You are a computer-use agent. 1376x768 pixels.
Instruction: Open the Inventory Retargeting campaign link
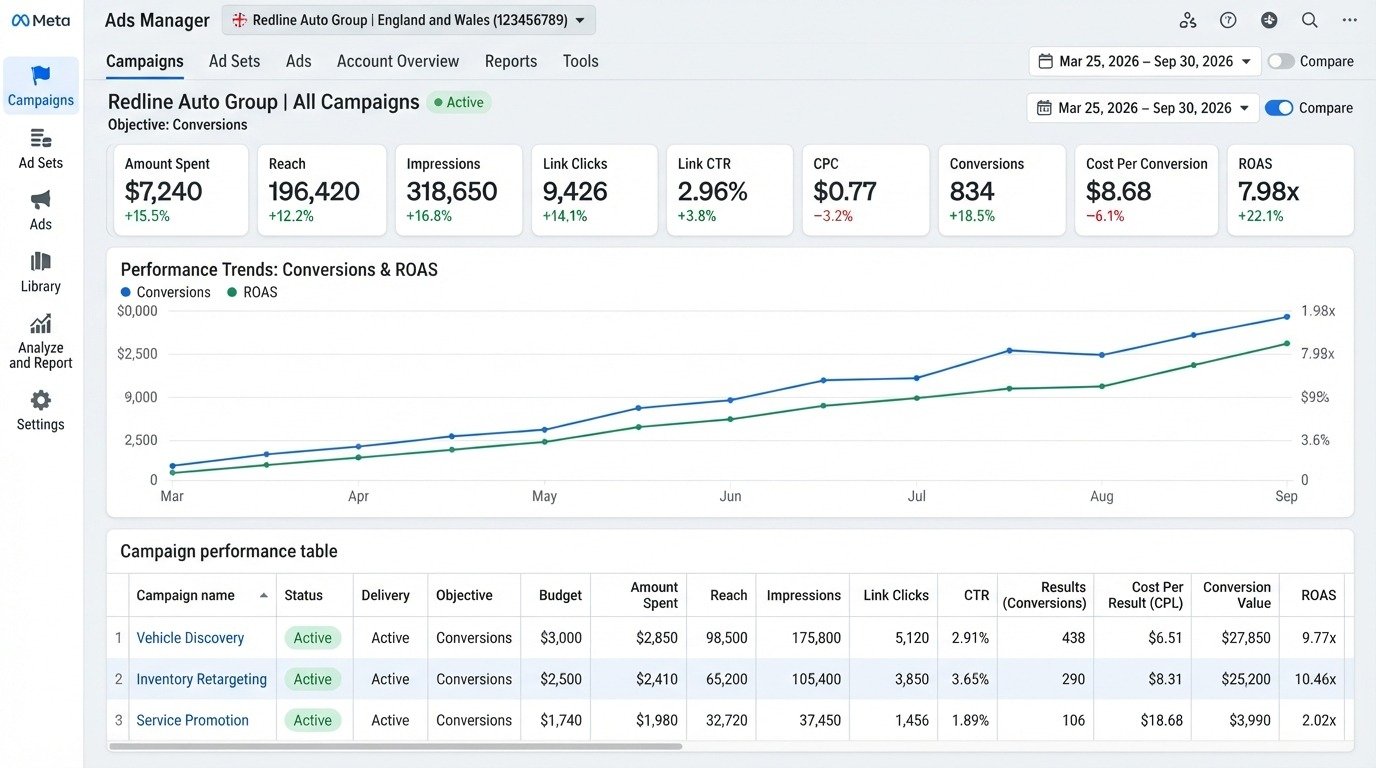tap(202, 679)
